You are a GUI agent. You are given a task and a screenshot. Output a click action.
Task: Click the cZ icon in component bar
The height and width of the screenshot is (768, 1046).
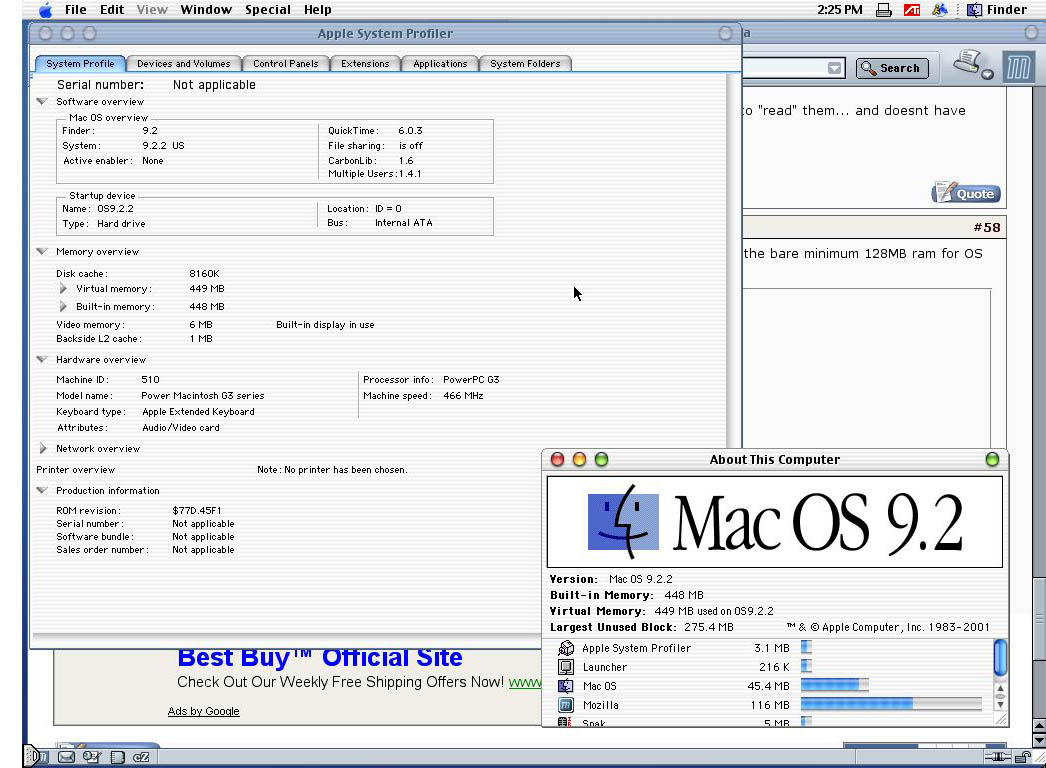[x=141, y=757]
